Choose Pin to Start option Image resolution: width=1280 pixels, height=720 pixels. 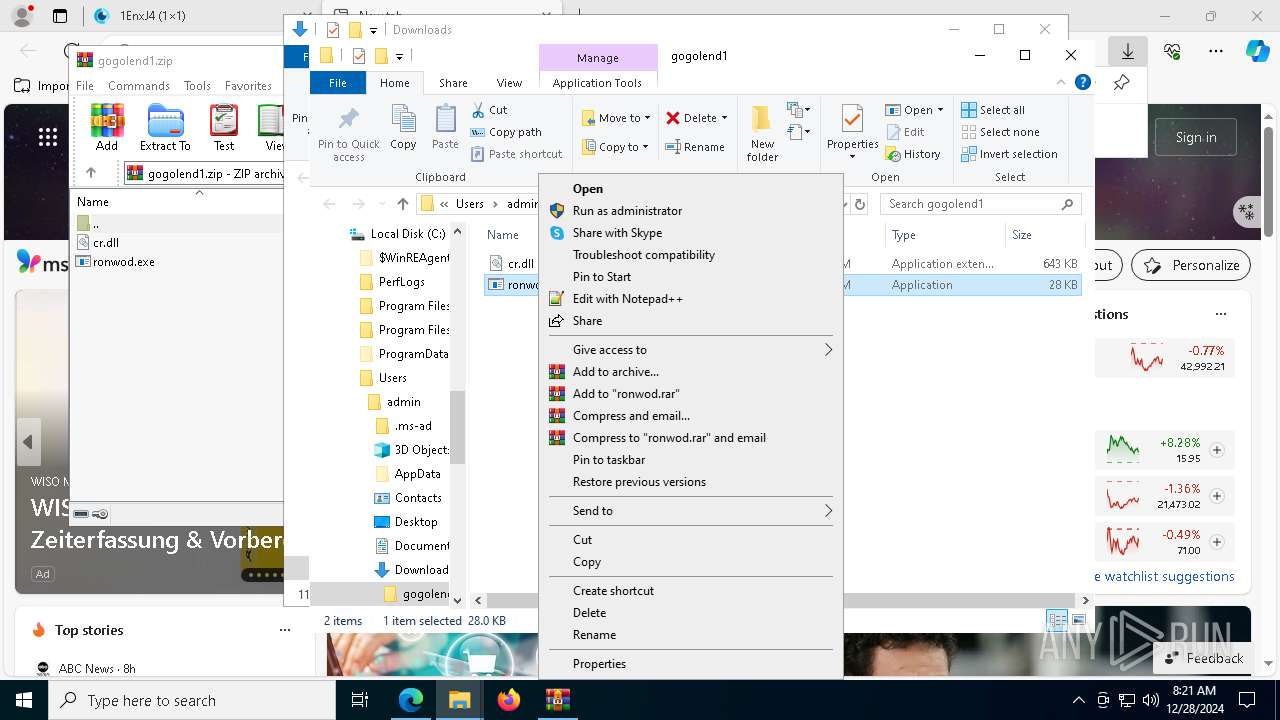[602, 277]
